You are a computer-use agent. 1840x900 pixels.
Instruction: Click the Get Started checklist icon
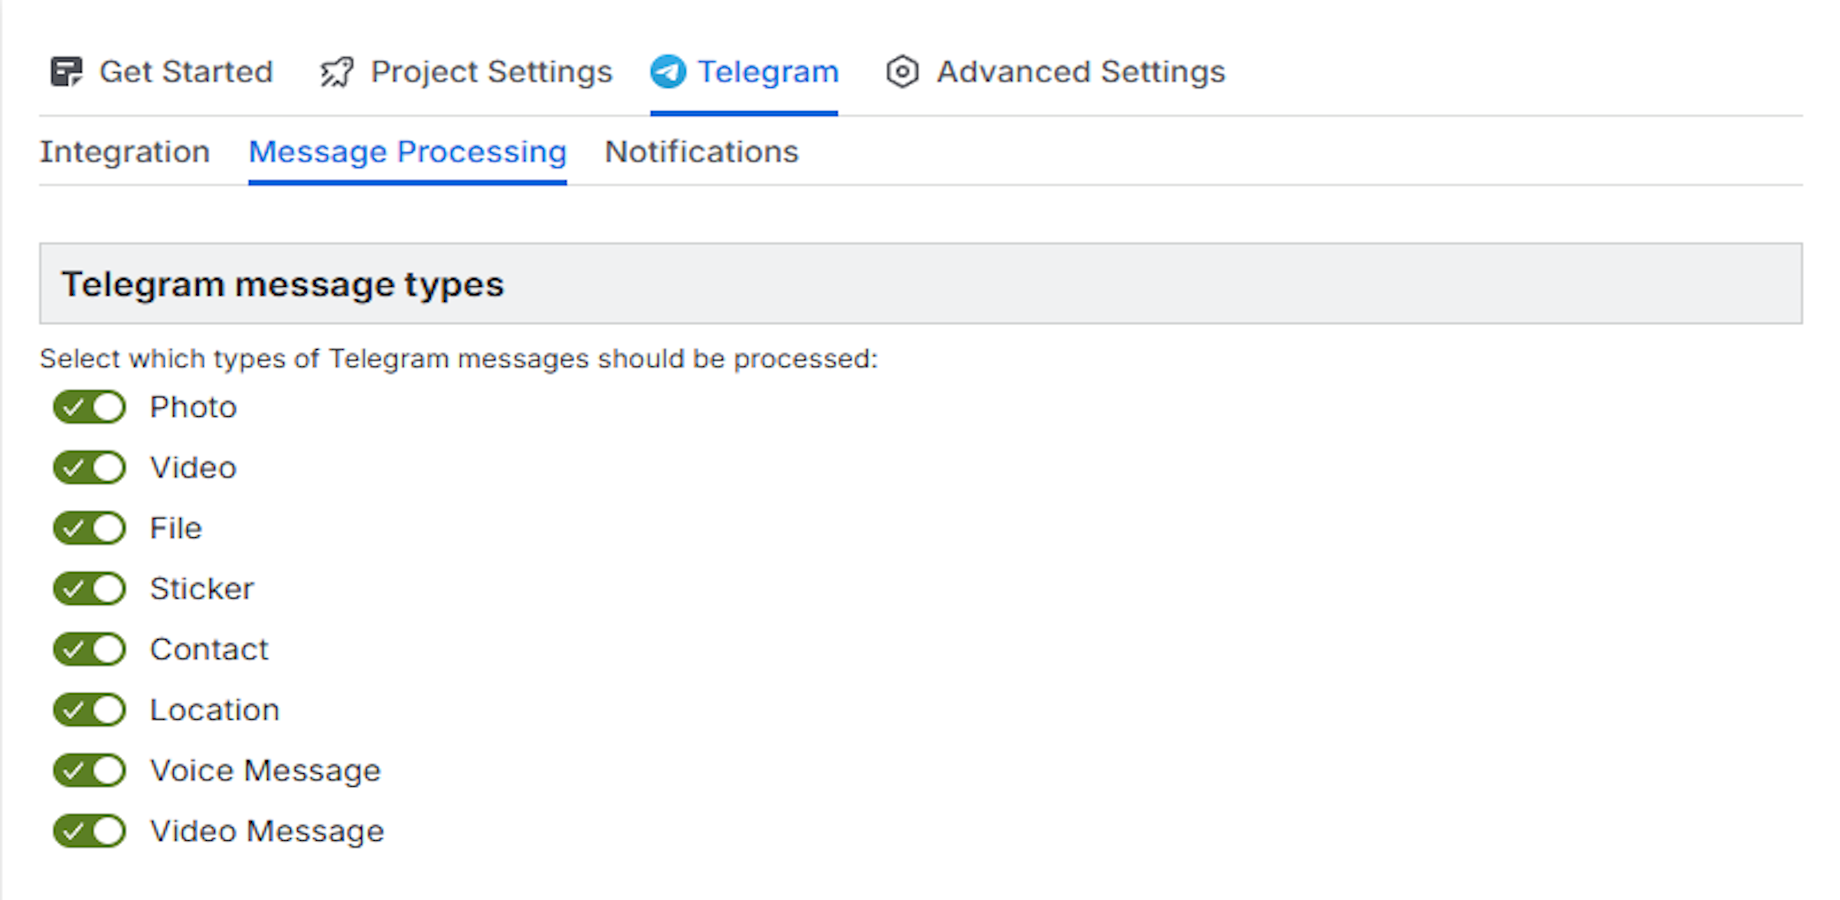point(66,72)
